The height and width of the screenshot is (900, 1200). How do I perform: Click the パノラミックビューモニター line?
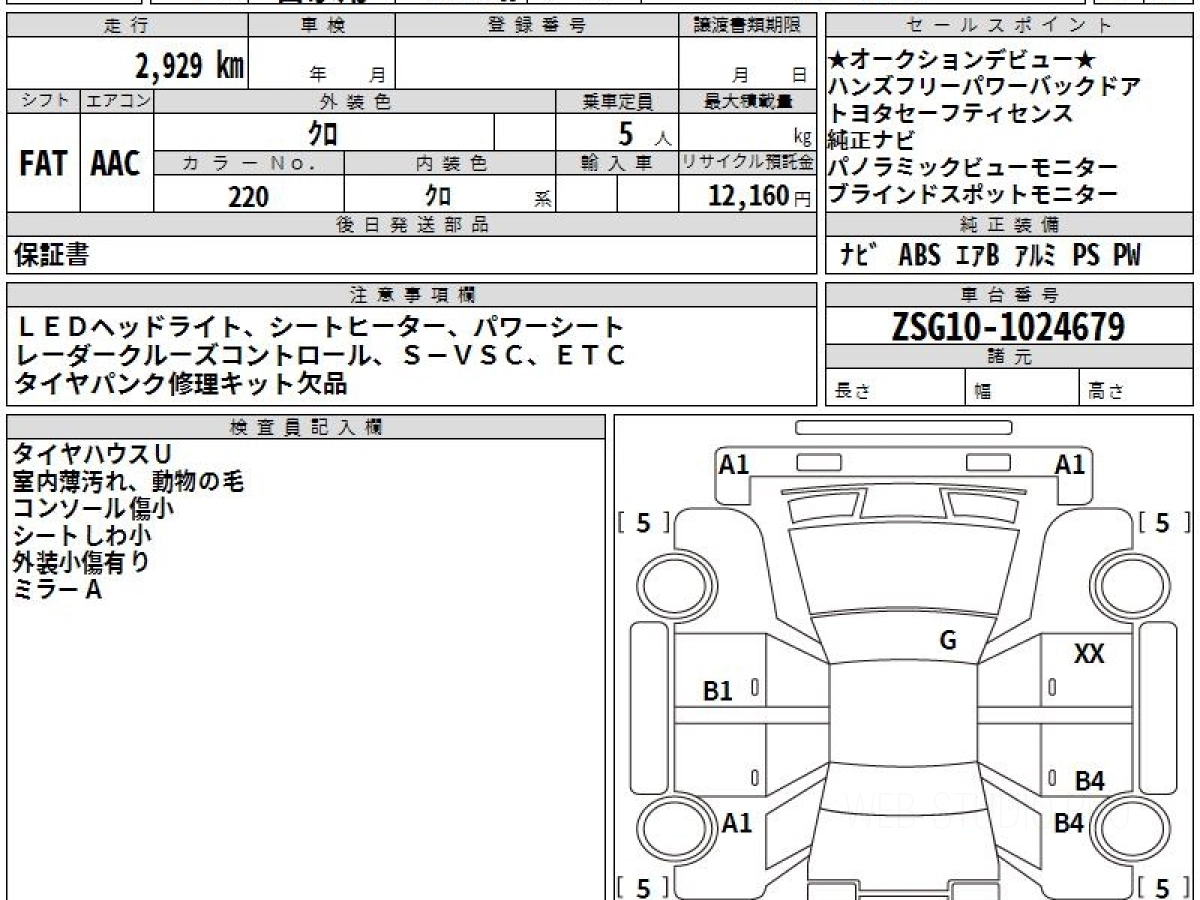click(x=972, y=167)
